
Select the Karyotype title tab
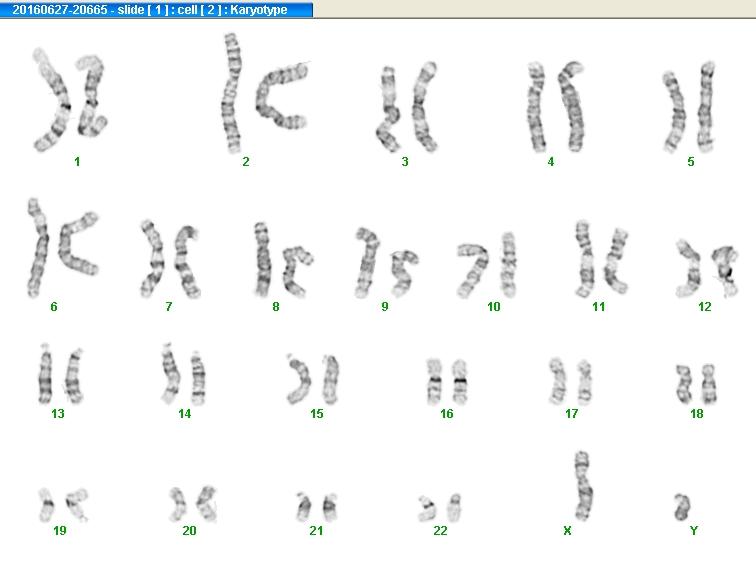pos(156,10)
